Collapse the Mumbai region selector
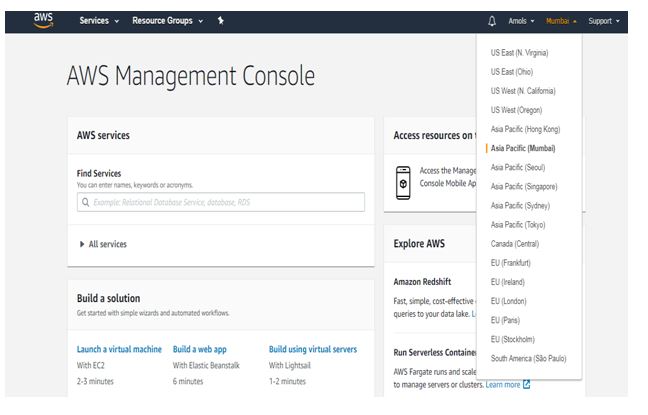Image resolution: width=648 pixels, height=415 pixels. [561, 21]
